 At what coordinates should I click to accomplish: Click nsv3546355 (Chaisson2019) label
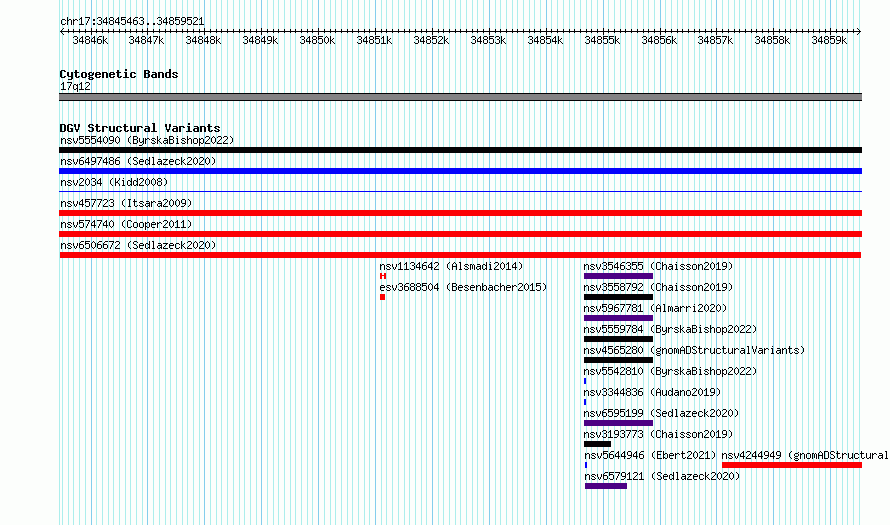pyautogui.click(x=658, y=266)
